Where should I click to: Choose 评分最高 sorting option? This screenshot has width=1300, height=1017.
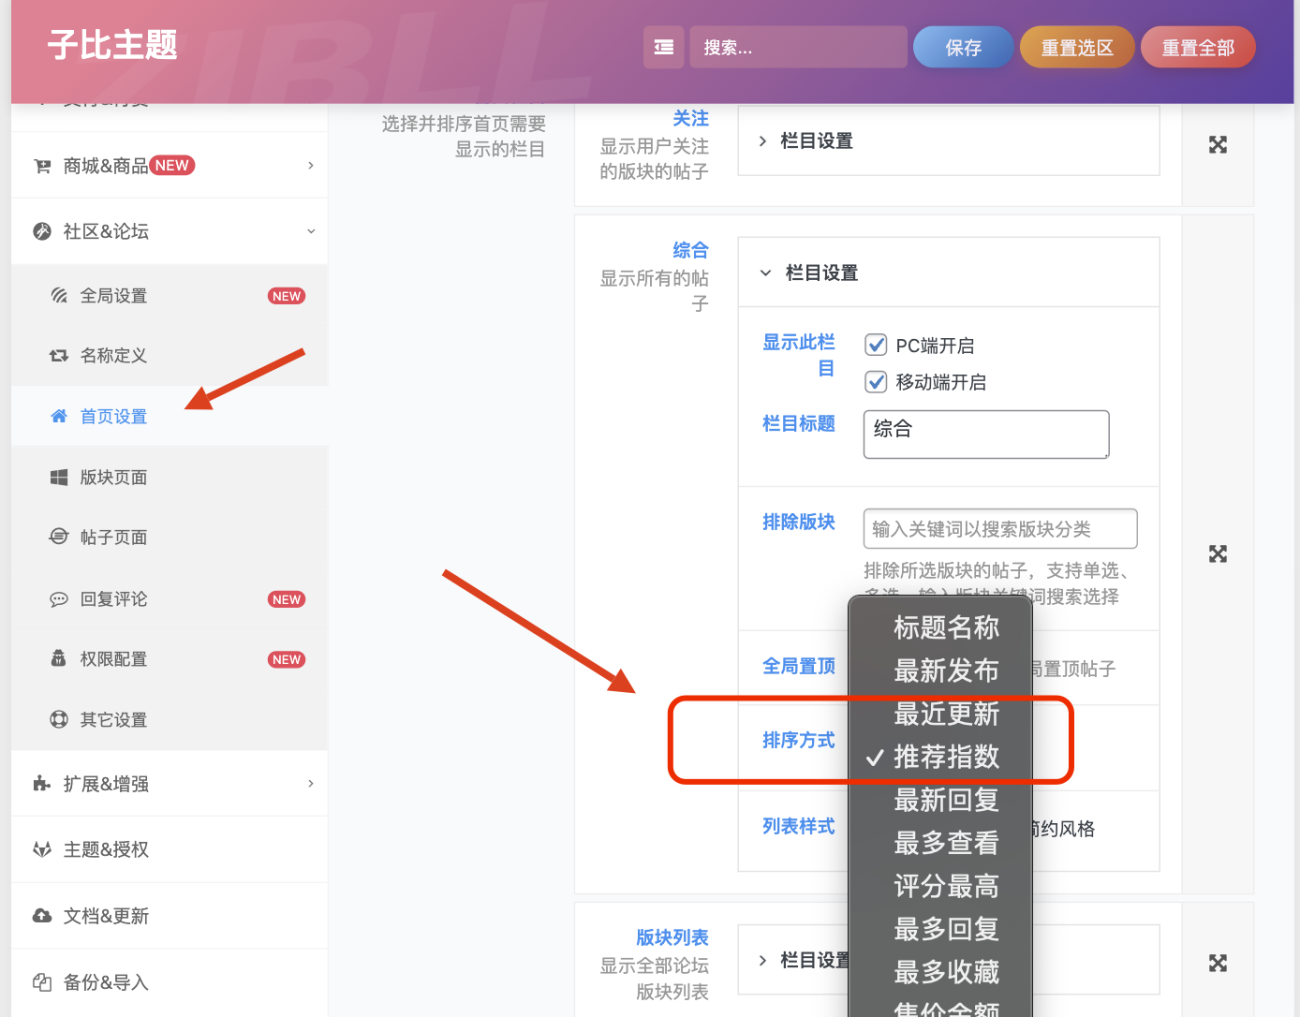(x=946, y=886)
